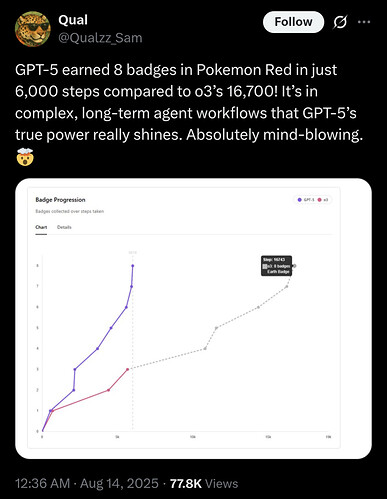
Task: Select o3's 8-badge grey endpoint marker
Action: tap(294, 266)
